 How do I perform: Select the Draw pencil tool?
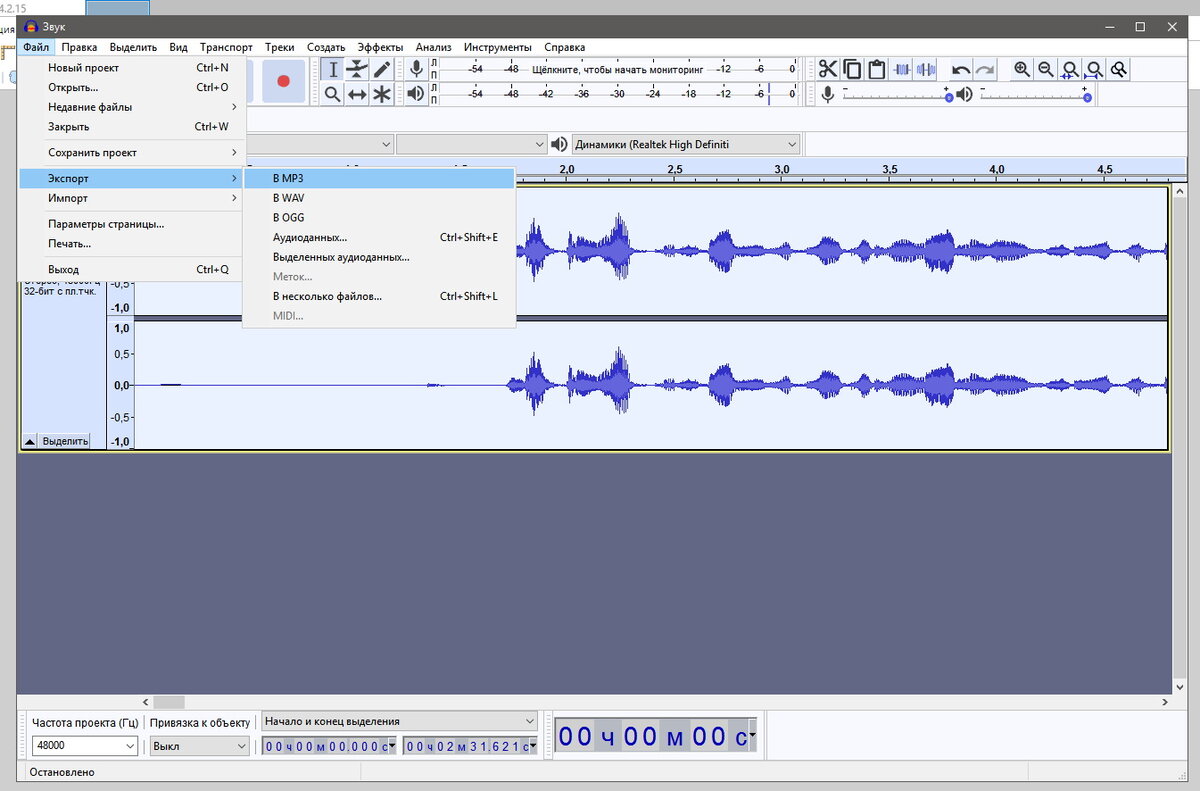pyautogui.click(x=382, y=69)
